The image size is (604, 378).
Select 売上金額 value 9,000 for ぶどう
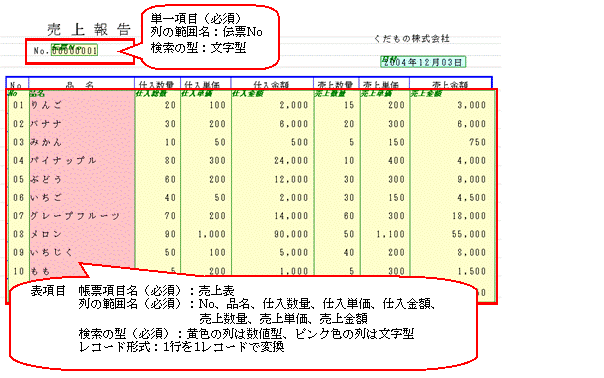[x=471, y=180]
